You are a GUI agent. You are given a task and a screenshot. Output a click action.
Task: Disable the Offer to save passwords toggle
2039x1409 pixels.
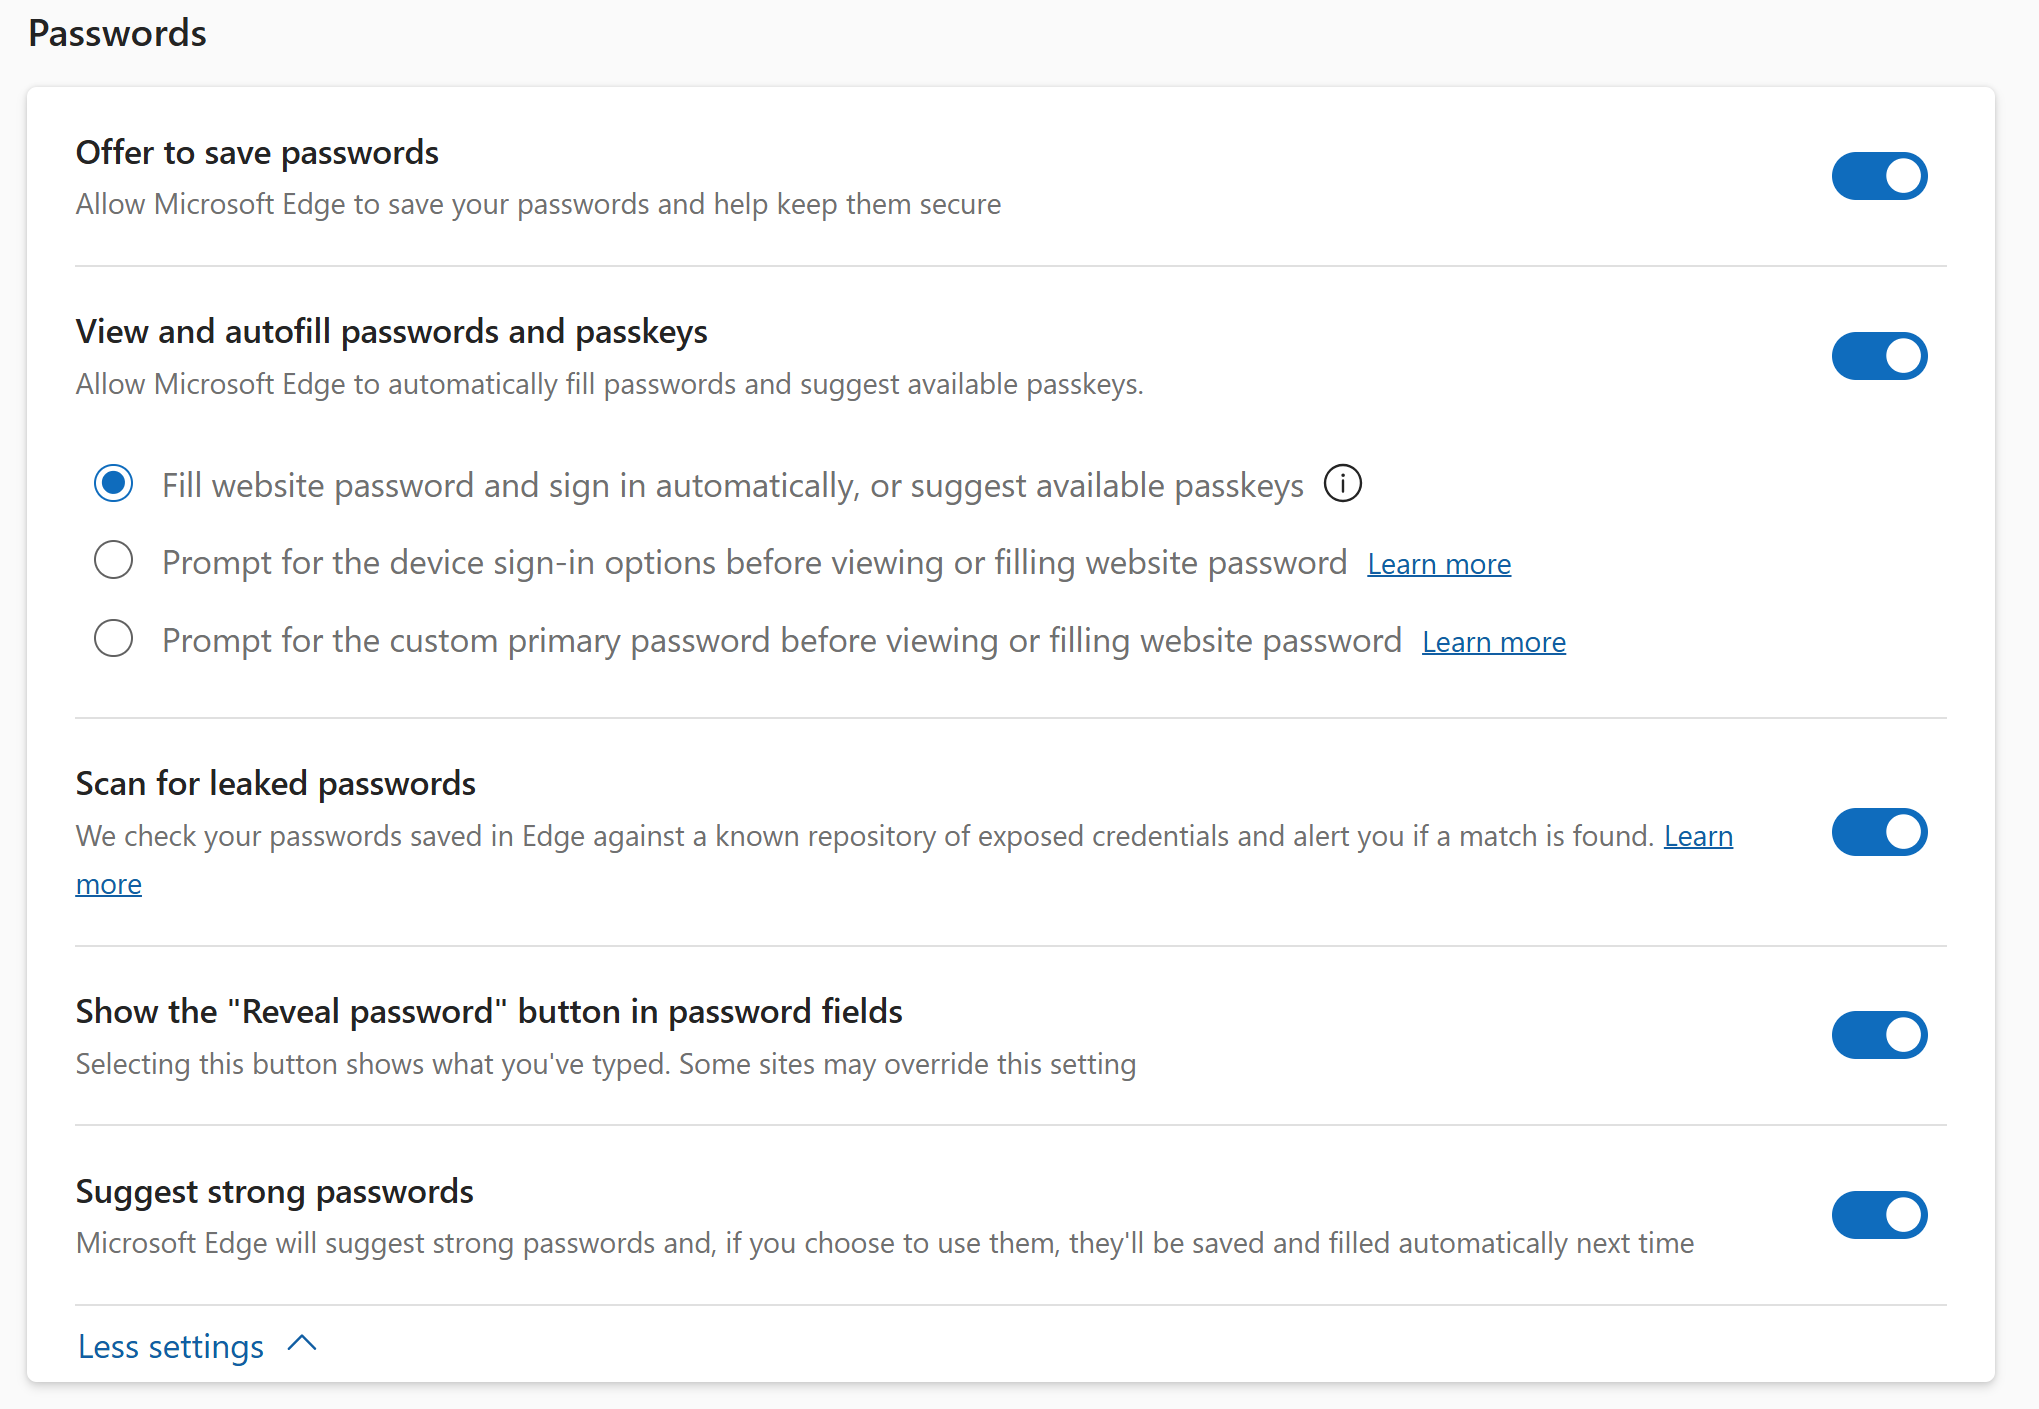pos(1879,176)
